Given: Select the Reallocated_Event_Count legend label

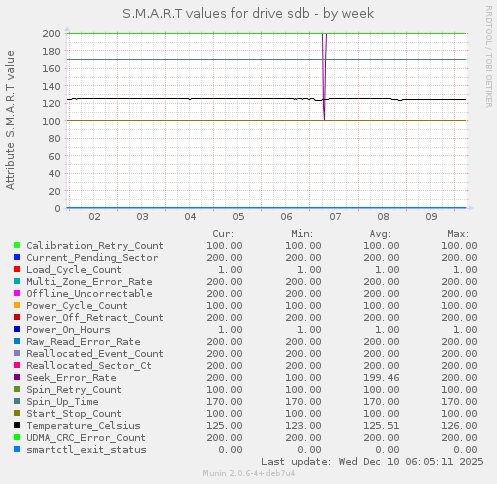Looking at the screenshot, I should (x=95, y=354).
